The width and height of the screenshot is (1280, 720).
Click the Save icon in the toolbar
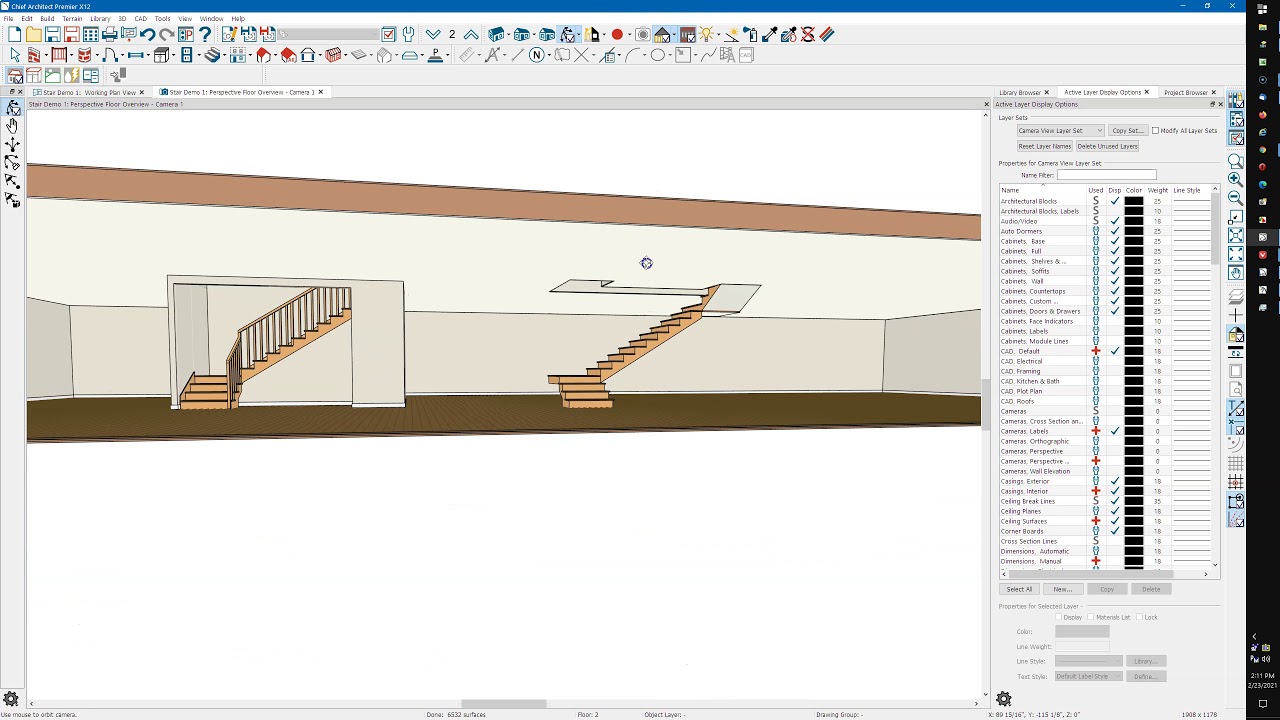[52, 35]
